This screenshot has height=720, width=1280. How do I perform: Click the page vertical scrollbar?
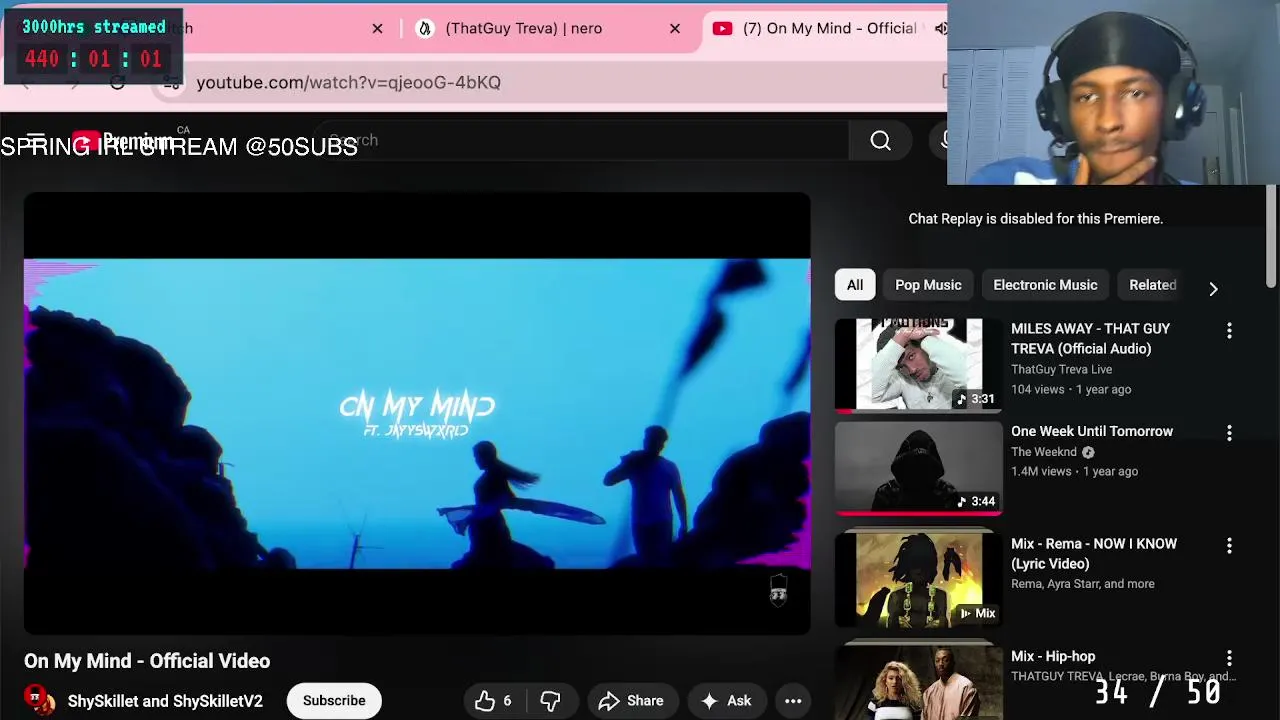pyautogui.click(x=1271, y=235)
